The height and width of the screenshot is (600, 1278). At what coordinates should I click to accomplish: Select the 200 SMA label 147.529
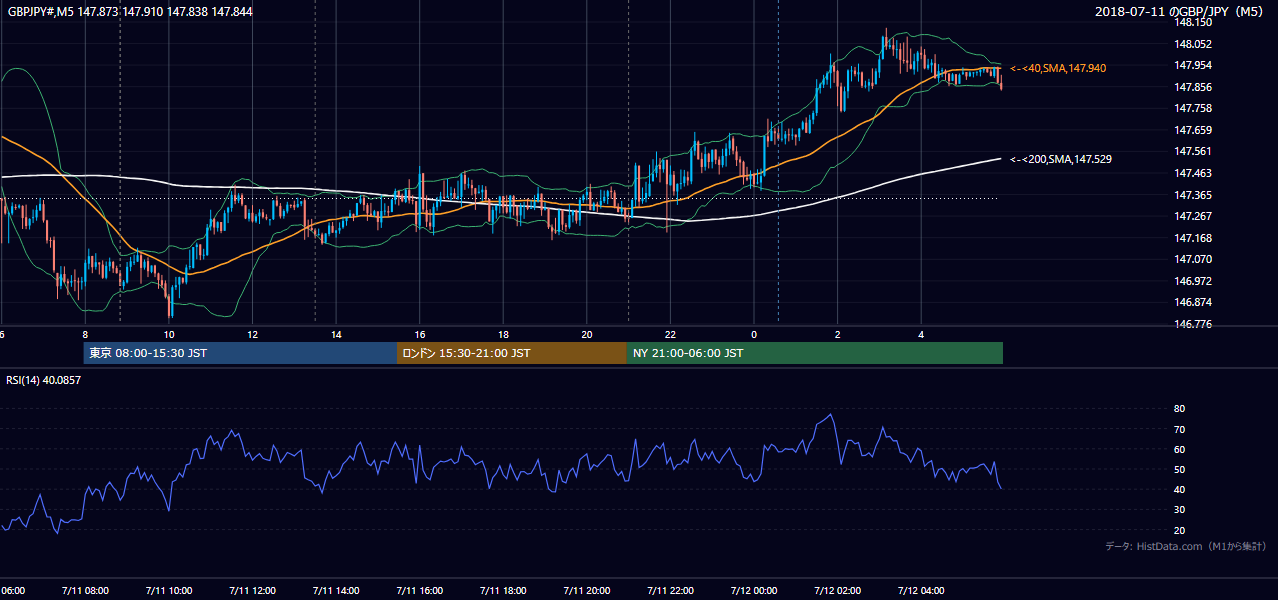[x=1061, y=159]
